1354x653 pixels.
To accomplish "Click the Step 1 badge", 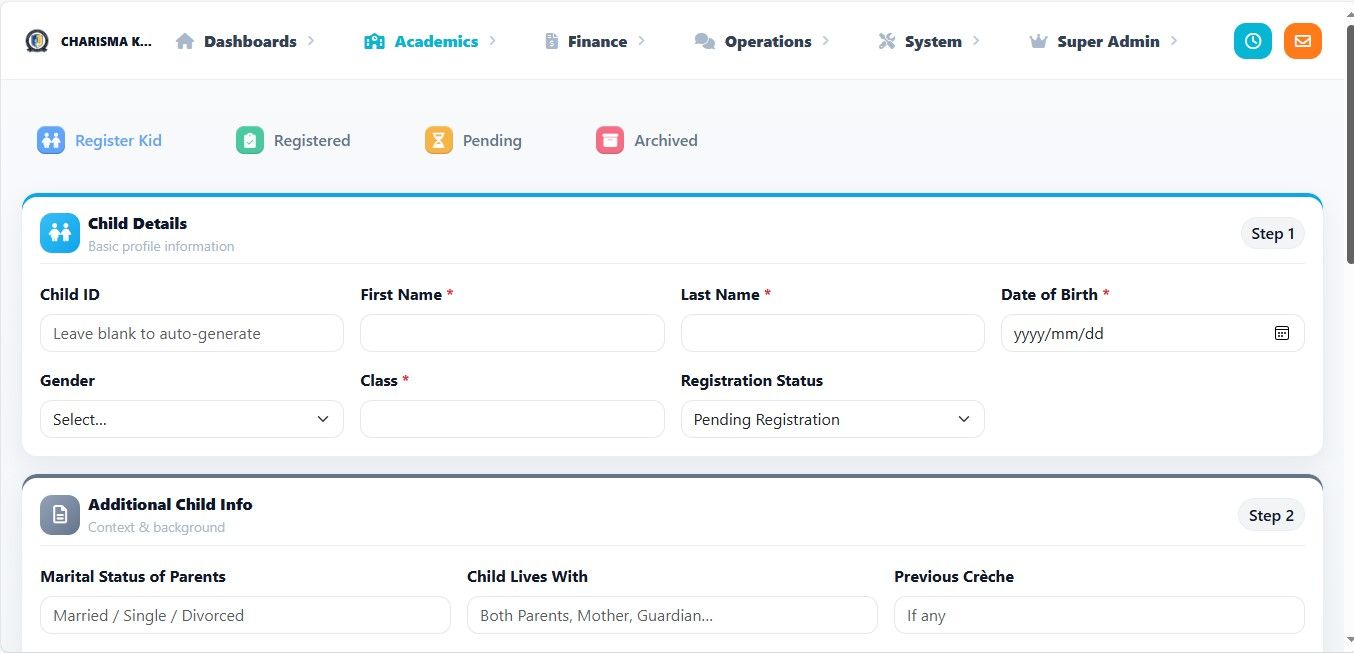I will (1272, 233).
